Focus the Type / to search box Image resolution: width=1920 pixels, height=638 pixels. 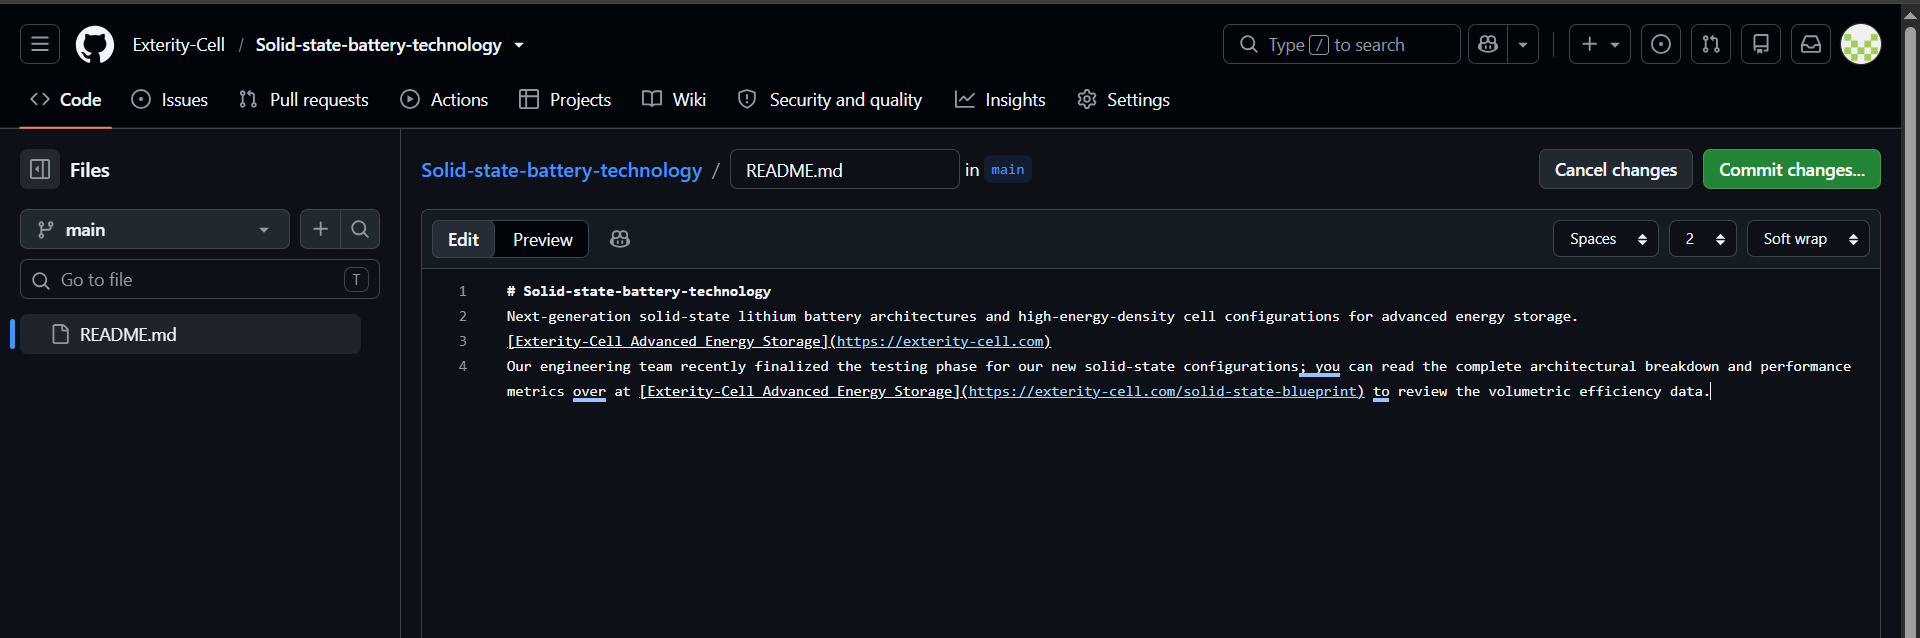[x=1341, y=44]
